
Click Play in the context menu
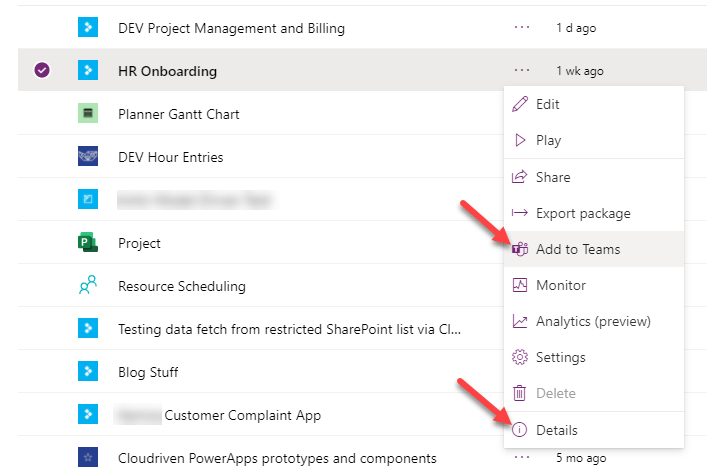click(548, 140)
